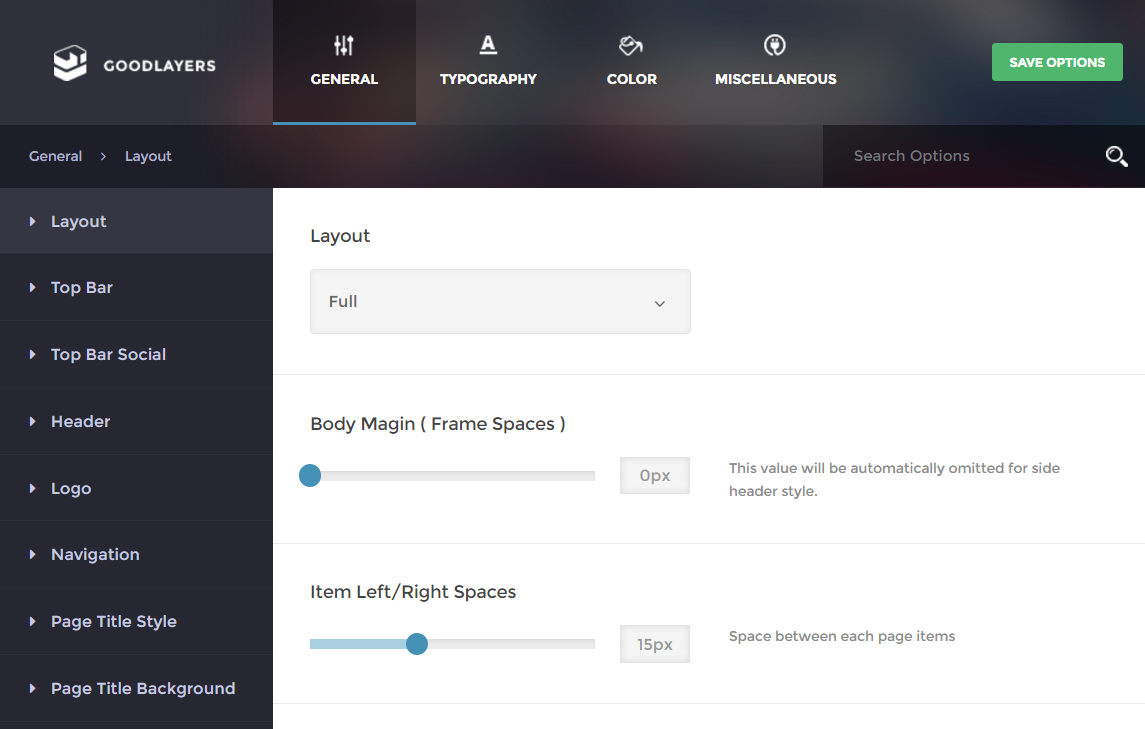Expand the Top Bar sidebar section
This screenshot has width=1145, height=729.
(82, 288)
